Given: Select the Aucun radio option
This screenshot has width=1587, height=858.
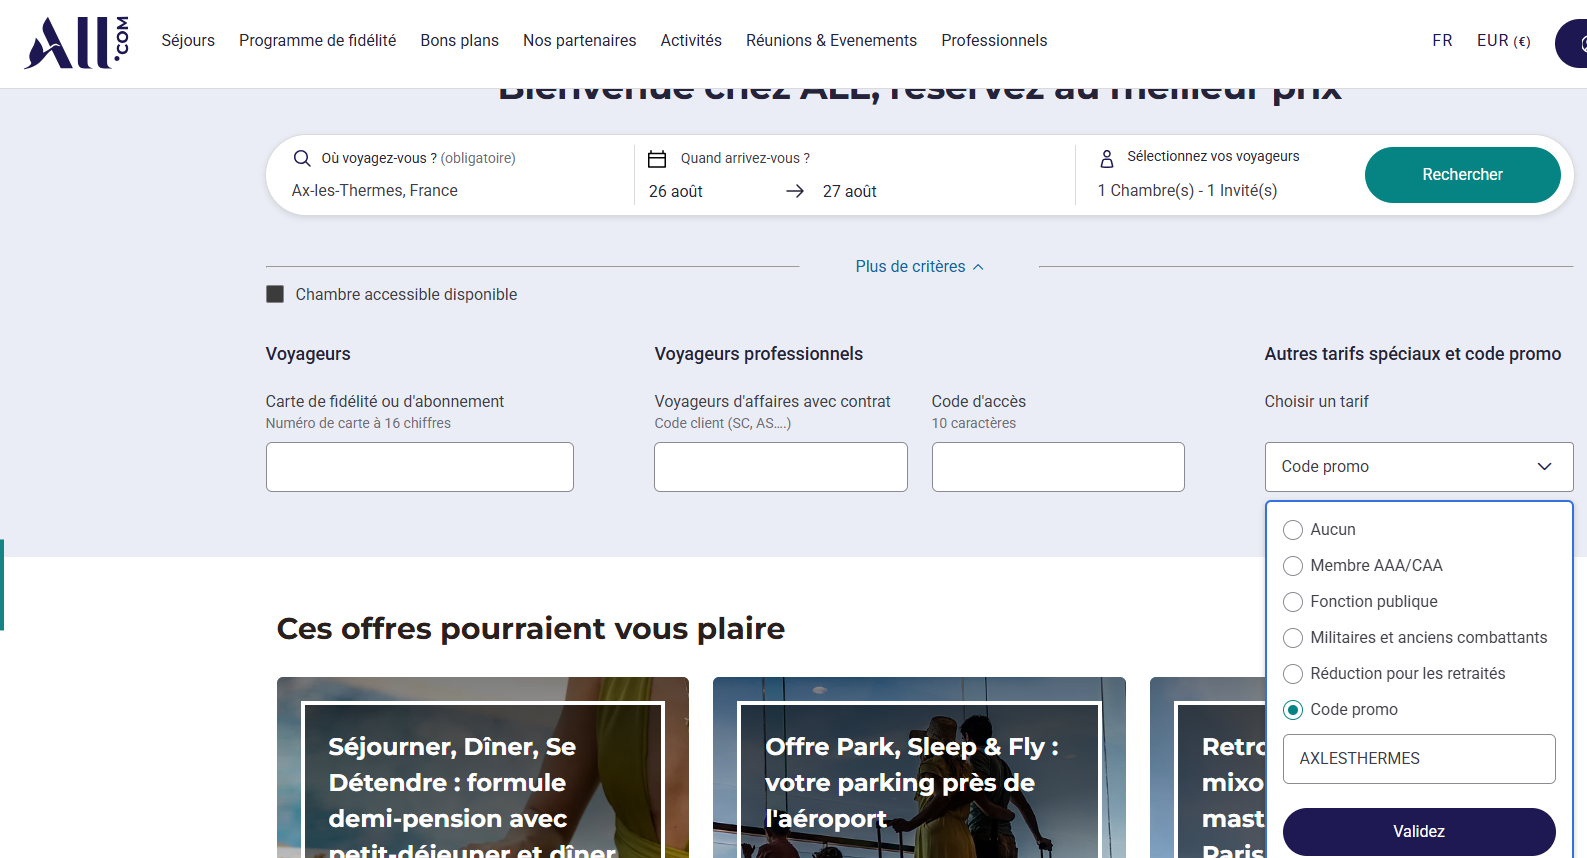Looking at the screenshot, I should coord(1293,530).
